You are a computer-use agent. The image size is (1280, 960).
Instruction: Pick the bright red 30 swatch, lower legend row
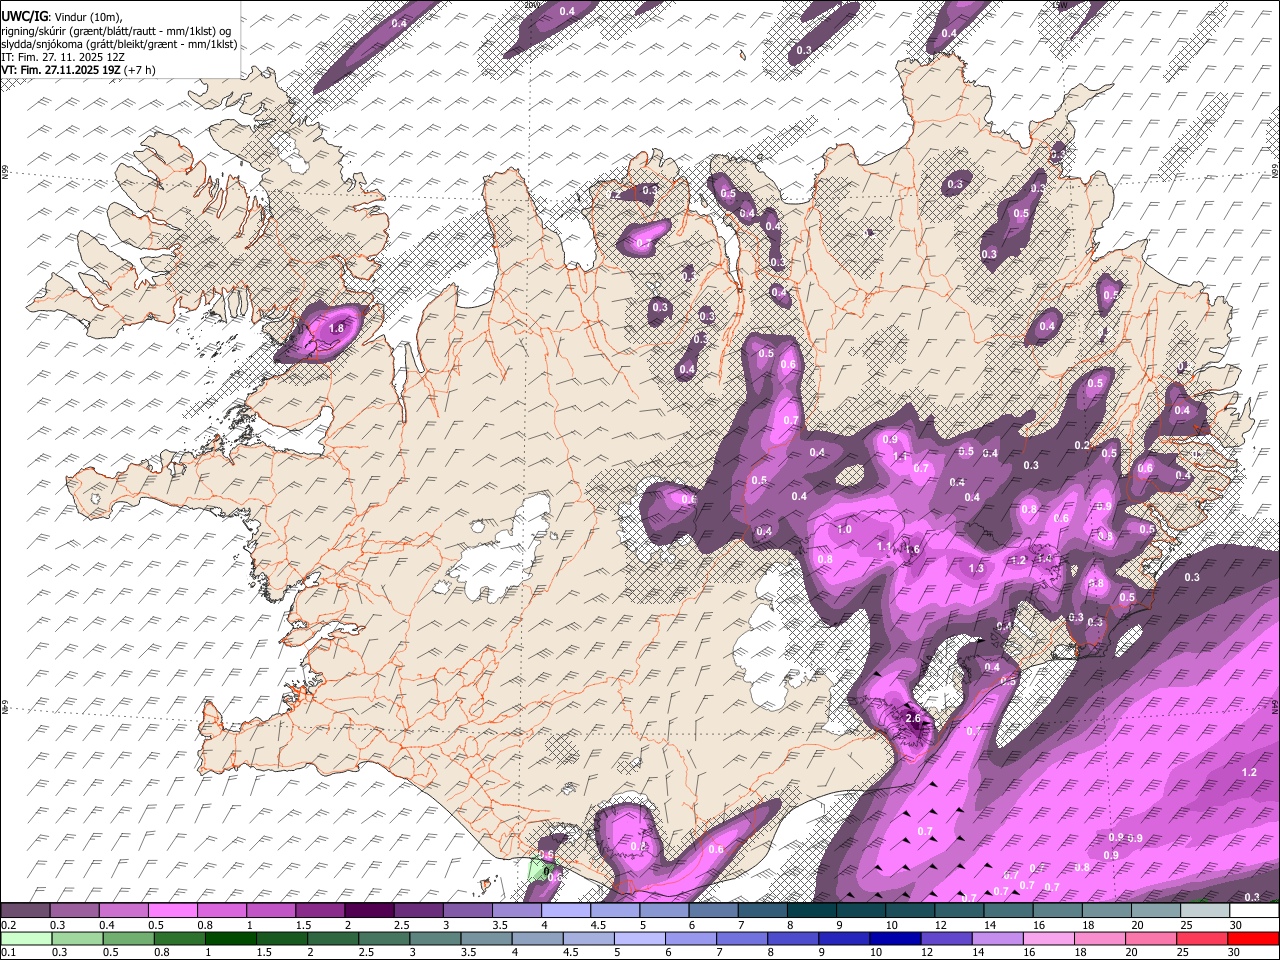pyautogui.click(x=1252, y=938)
